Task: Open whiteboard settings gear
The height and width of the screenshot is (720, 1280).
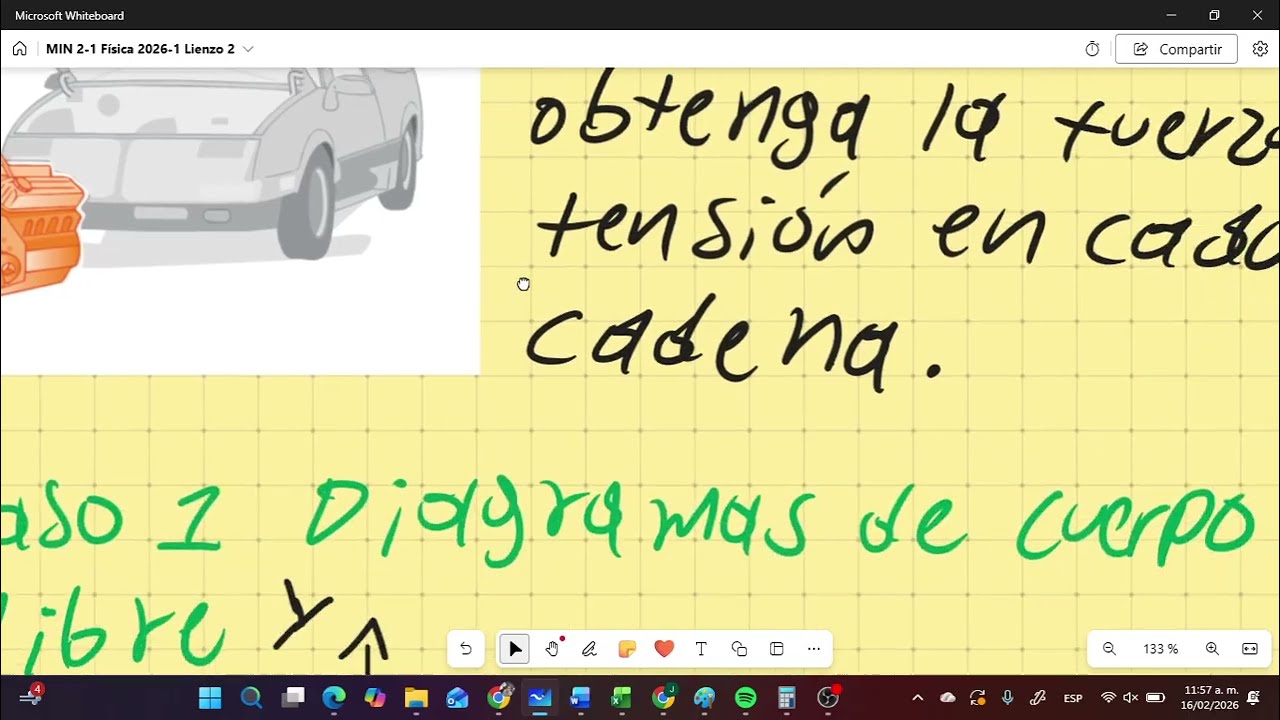Action: (1260, 49)
